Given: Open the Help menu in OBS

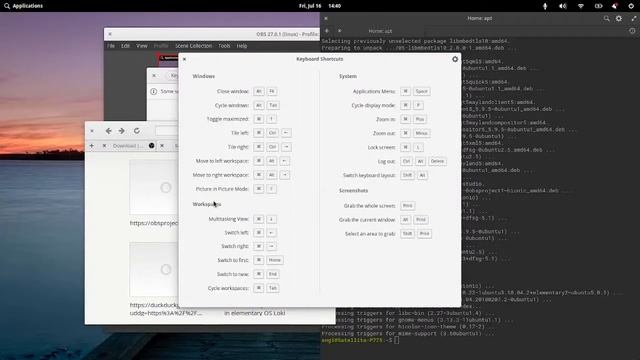Looking at the screenshot, I should click(x=242, y=46).
